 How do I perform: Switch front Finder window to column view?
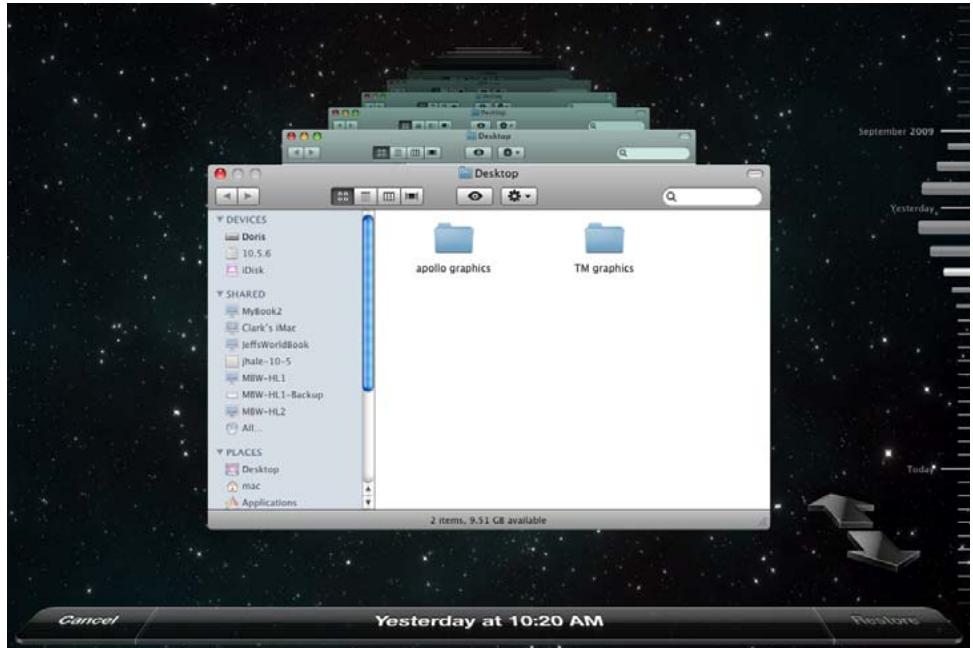[x=388, y=196]
